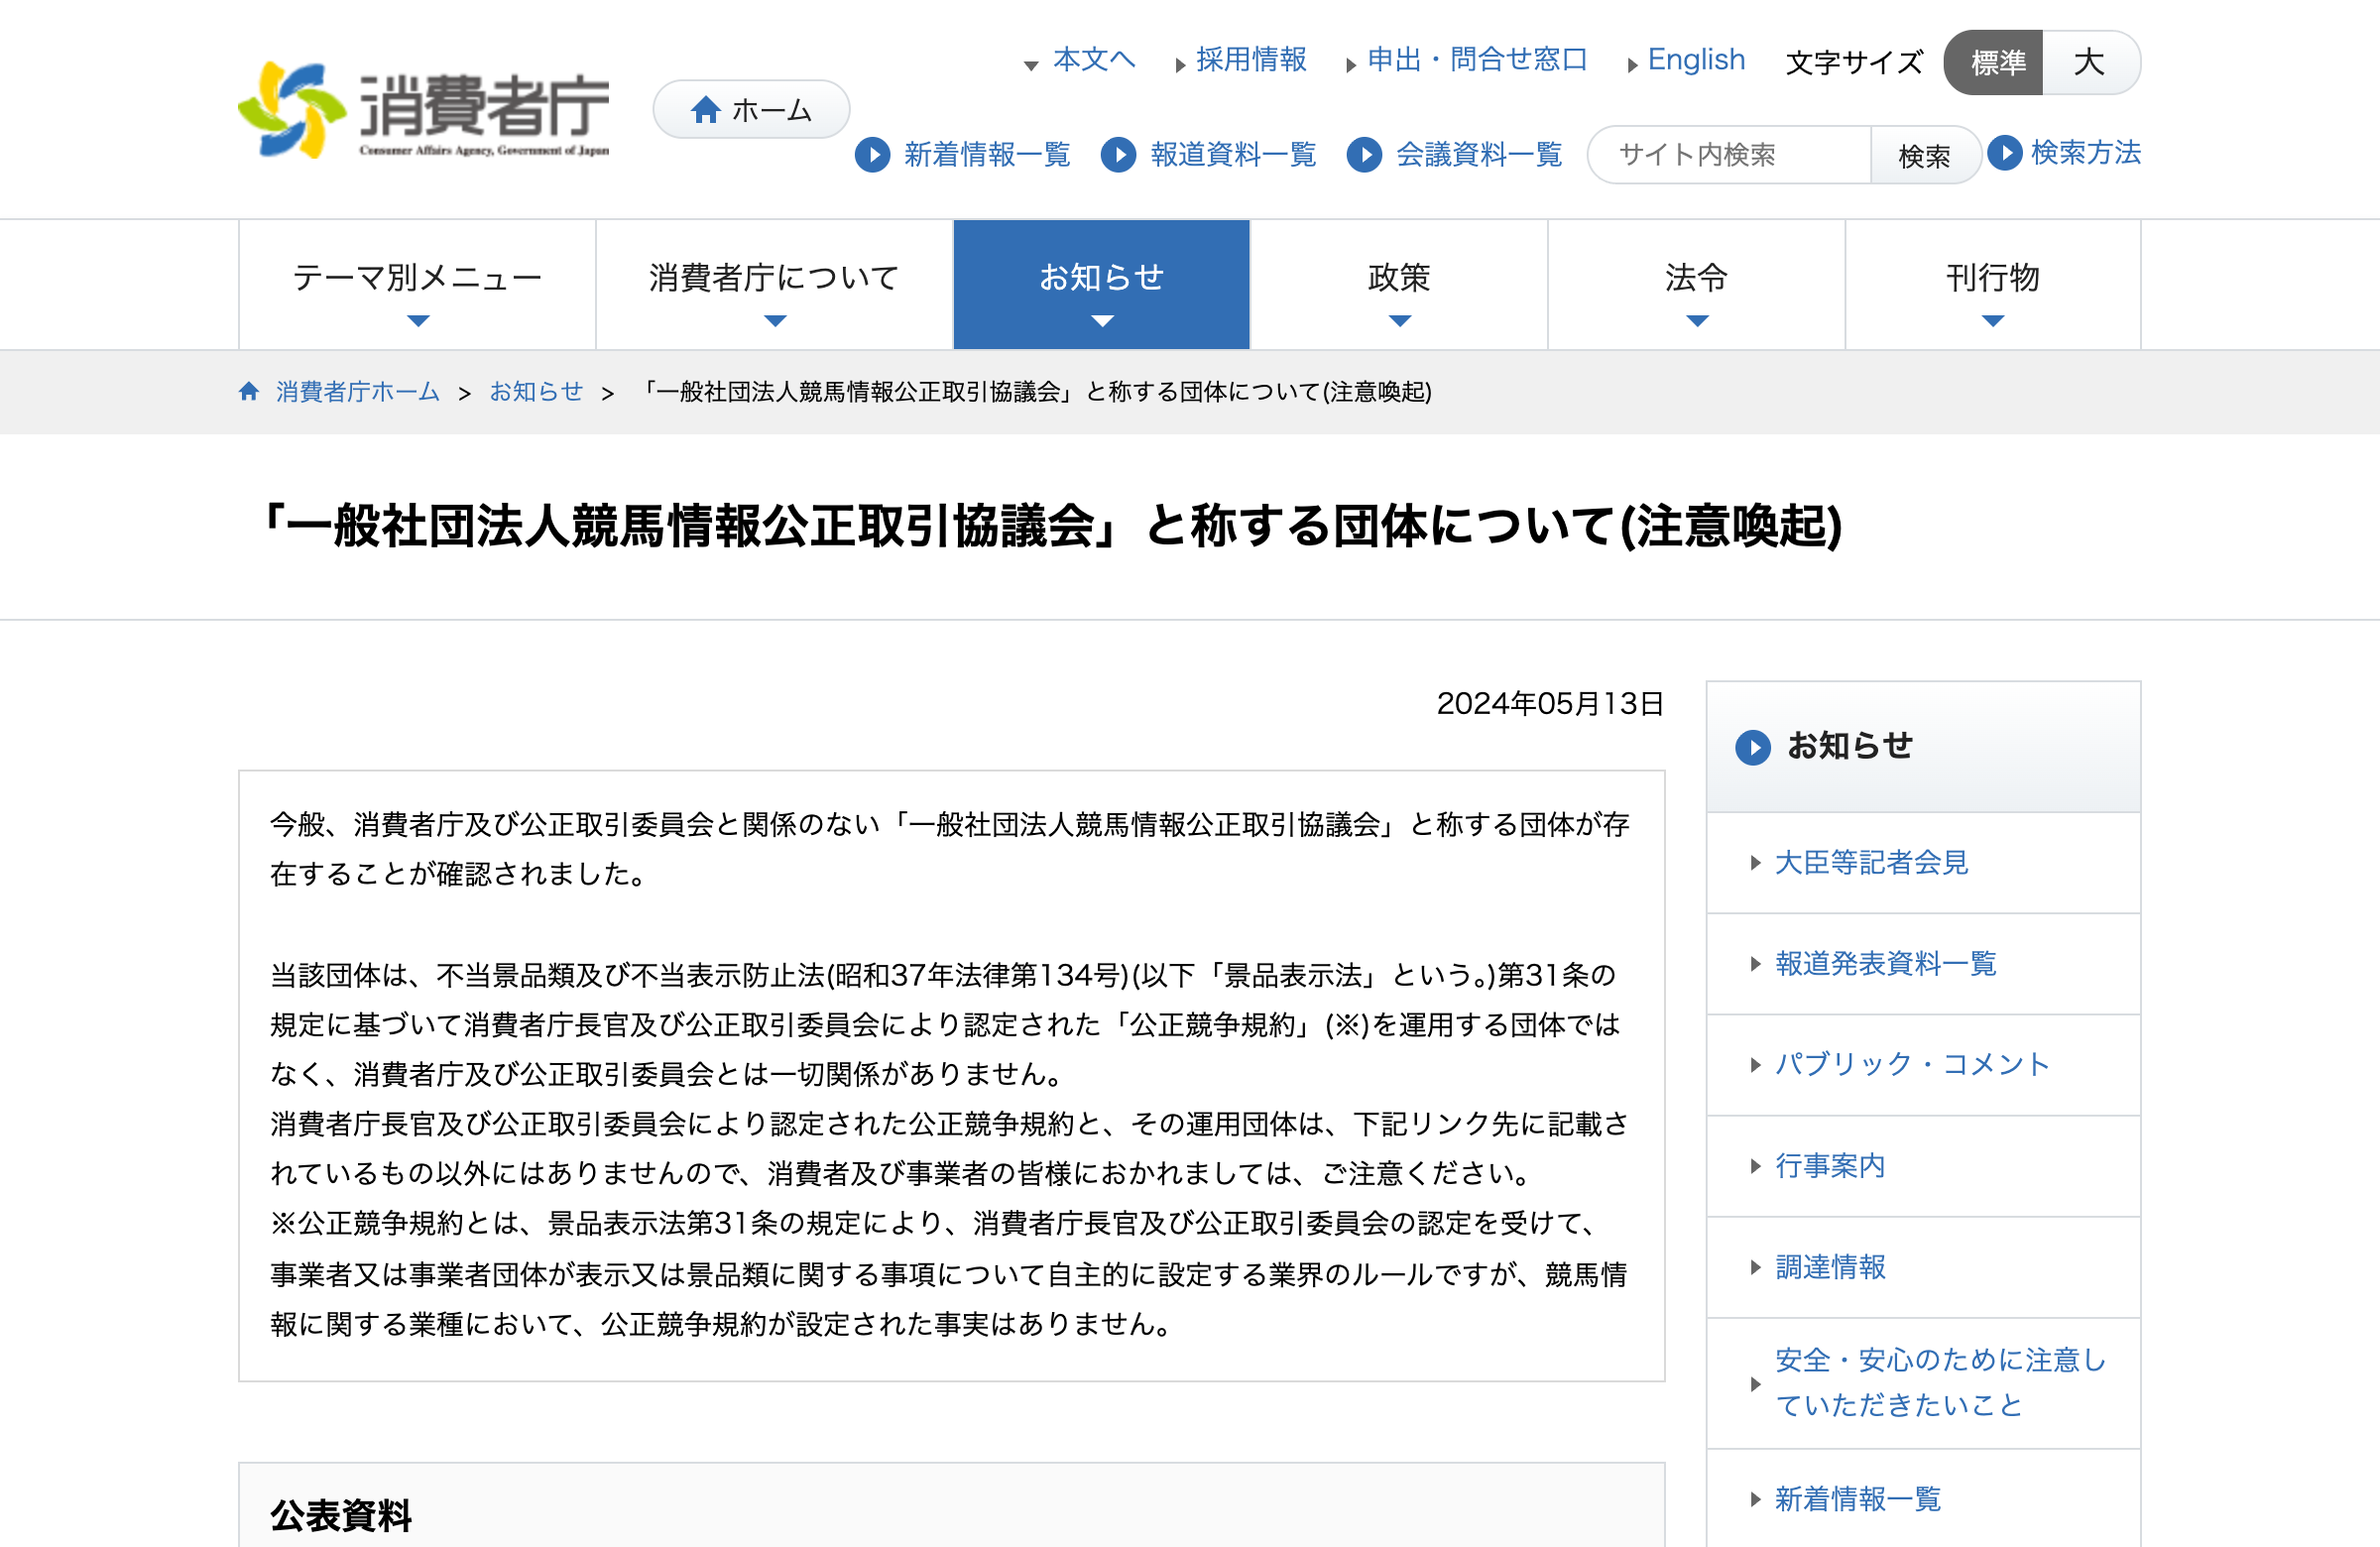Click the triangle marker before 申出・問合せ窓口
Viewport: 2380px width, 1547px height.
click(1351, 65)
